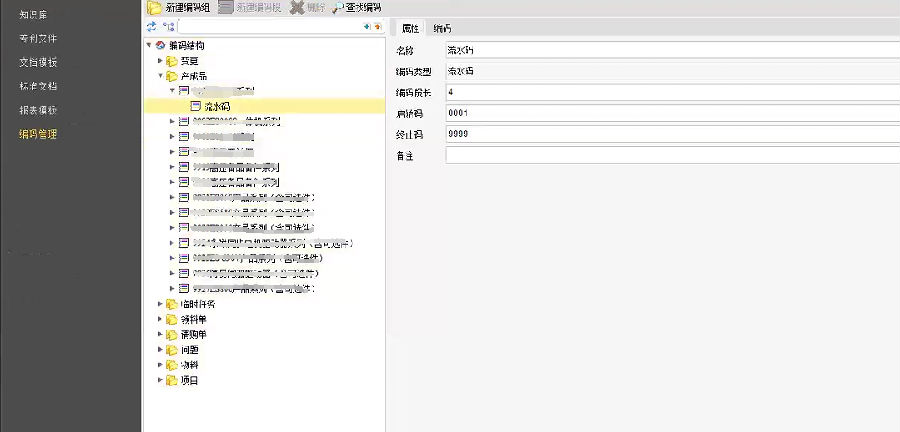Click the 领料单 folder icon

[172, 319]
